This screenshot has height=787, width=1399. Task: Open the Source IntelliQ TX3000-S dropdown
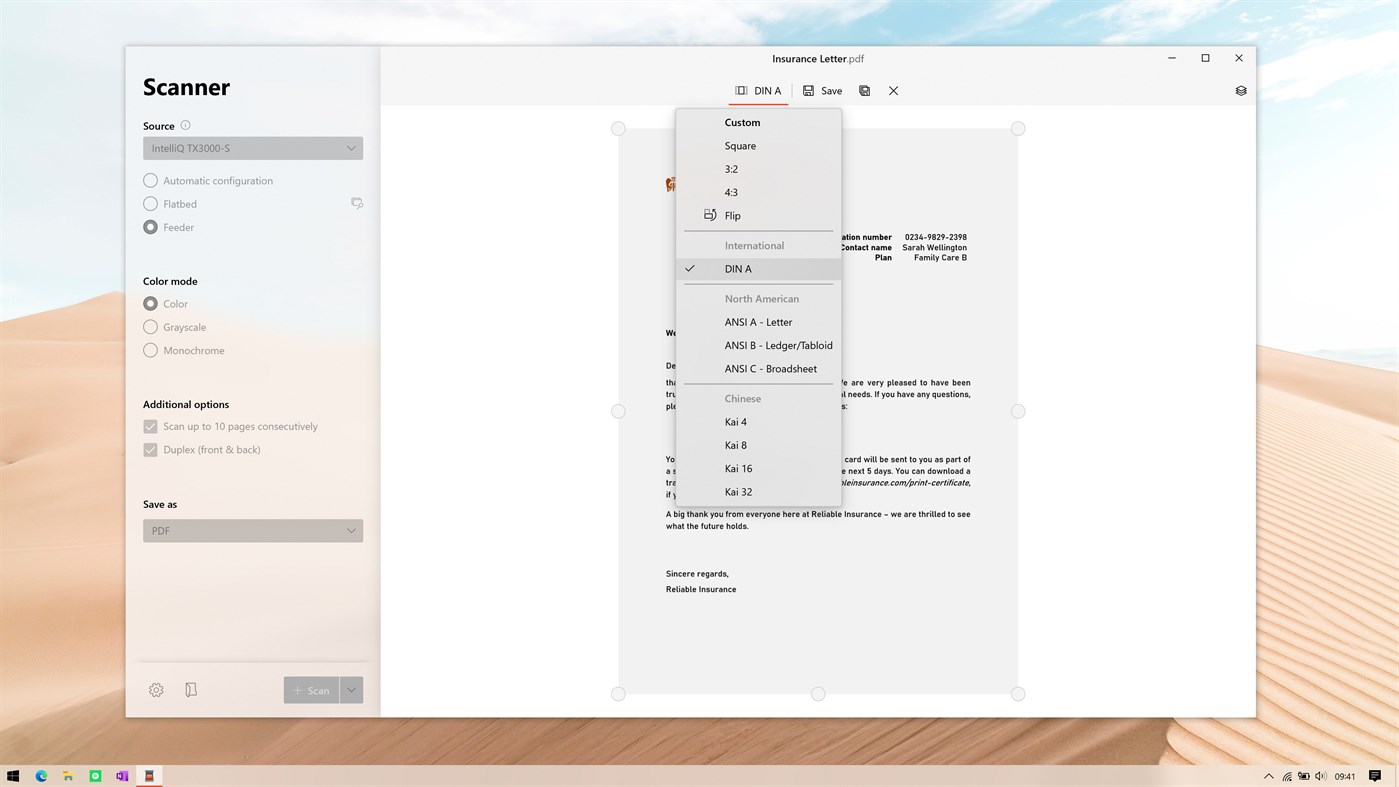click(x=253, y=148)
